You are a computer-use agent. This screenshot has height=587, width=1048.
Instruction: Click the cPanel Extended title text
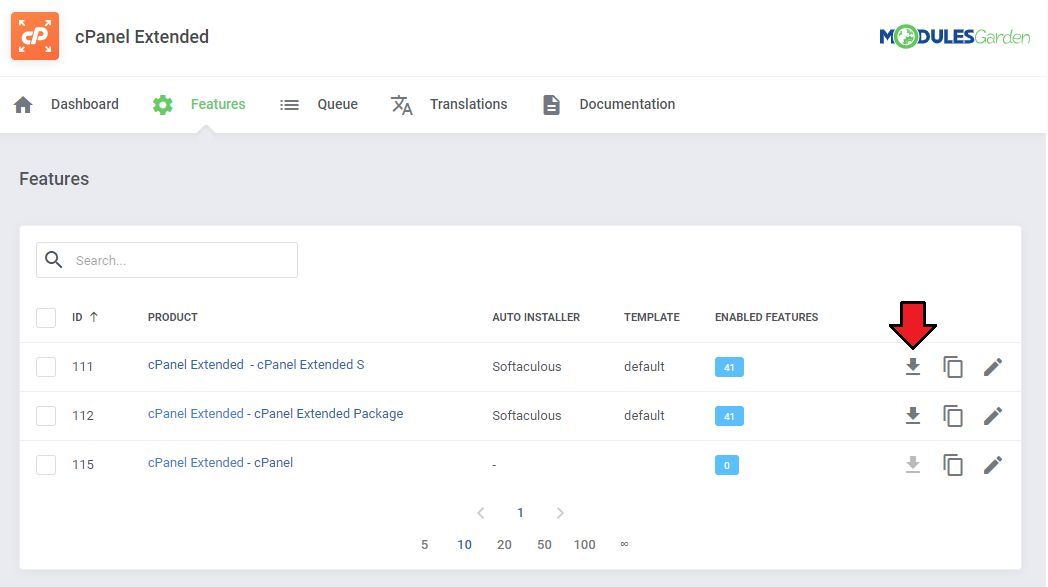click(142, 37)
